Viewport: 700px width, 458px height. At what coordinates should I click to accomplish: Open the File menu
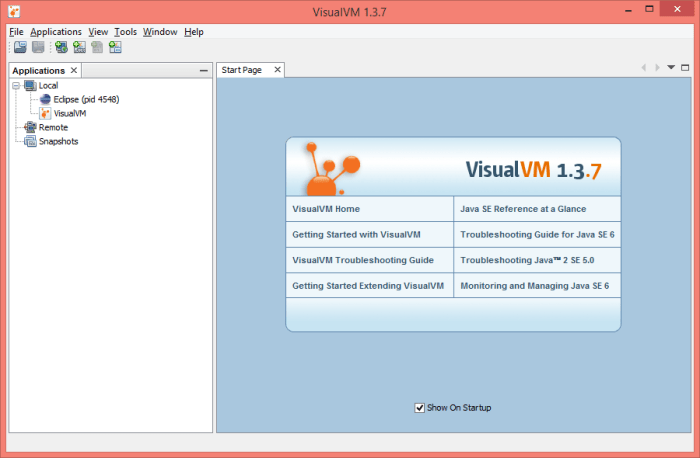coord(16,32)
